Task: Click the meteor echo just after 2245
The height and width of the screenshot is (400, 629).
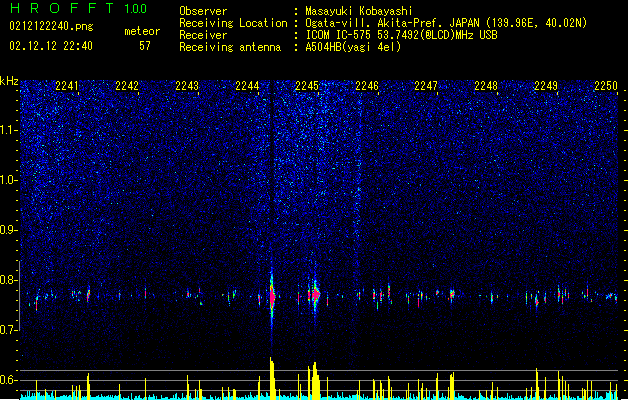Action: click(x=315, y=295)
